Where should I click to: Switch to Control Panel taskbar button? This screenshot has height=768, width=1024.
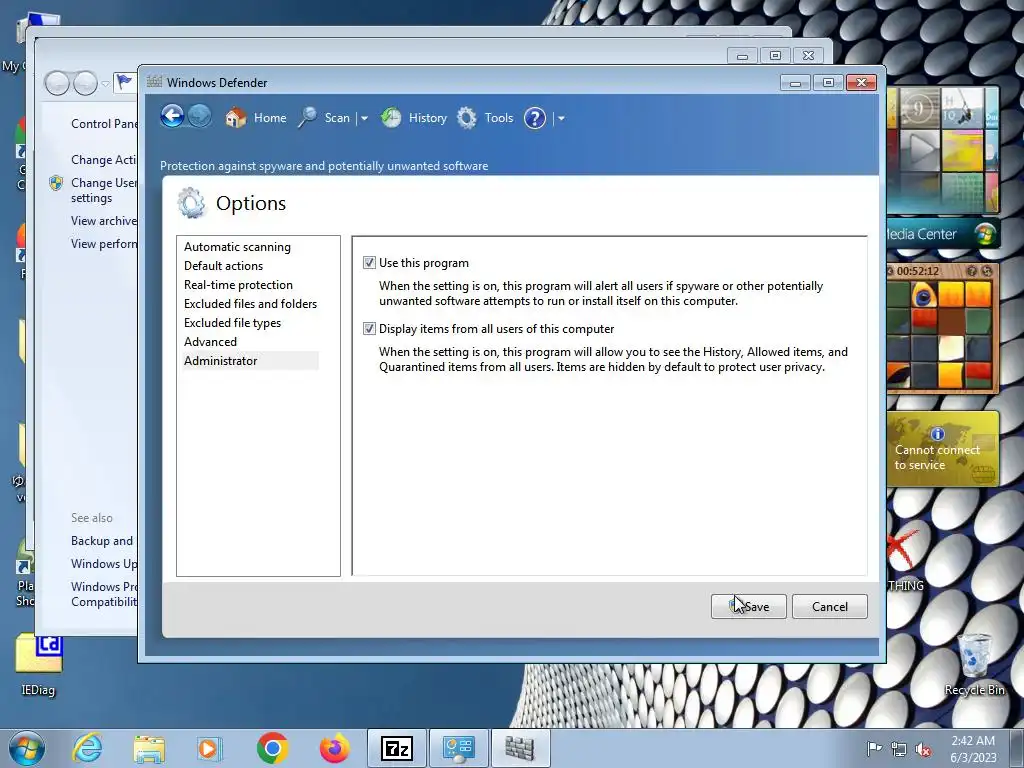click(458, 748)
